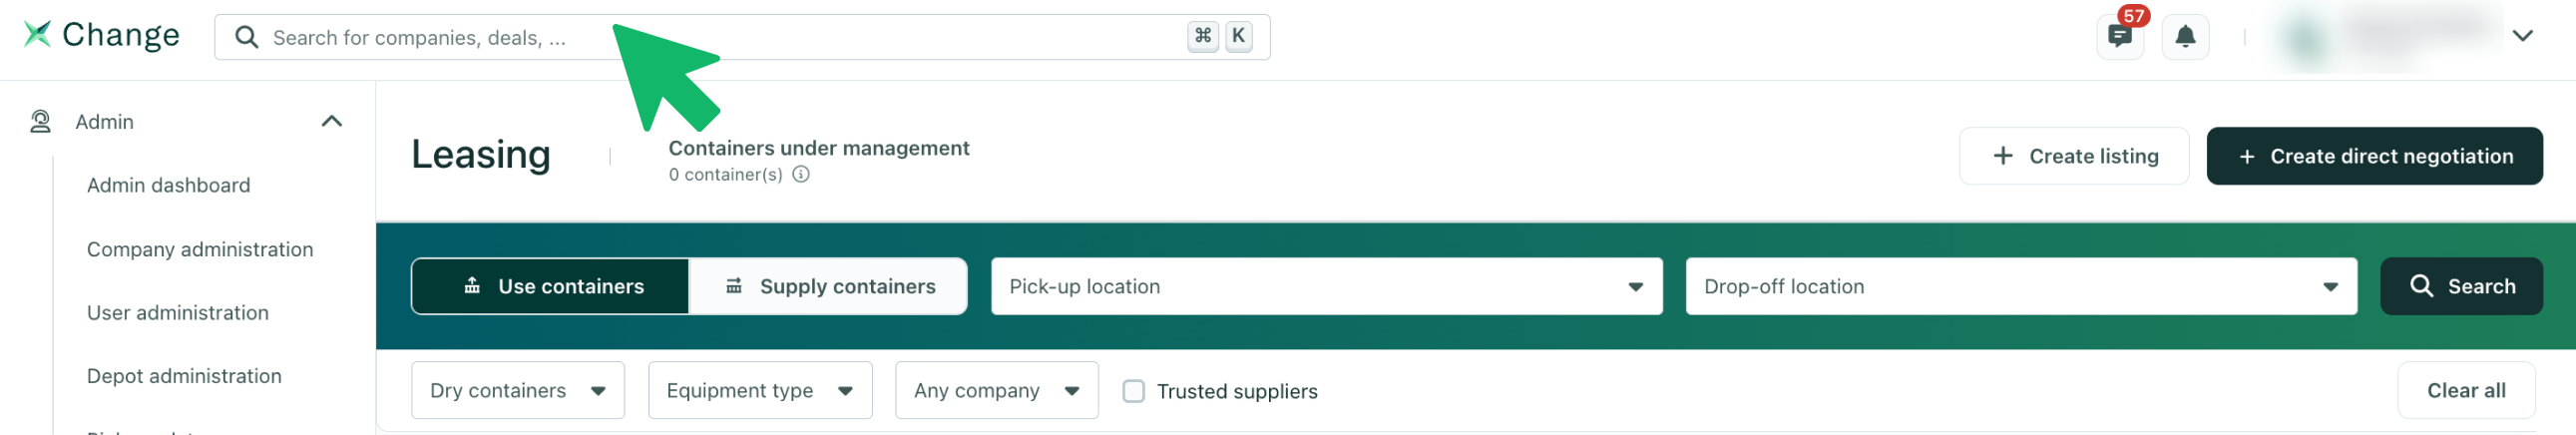This screenshot has height=435, width=2576.
Task: Enable the Trusted suppliers checkbox
Action: 1133,391
